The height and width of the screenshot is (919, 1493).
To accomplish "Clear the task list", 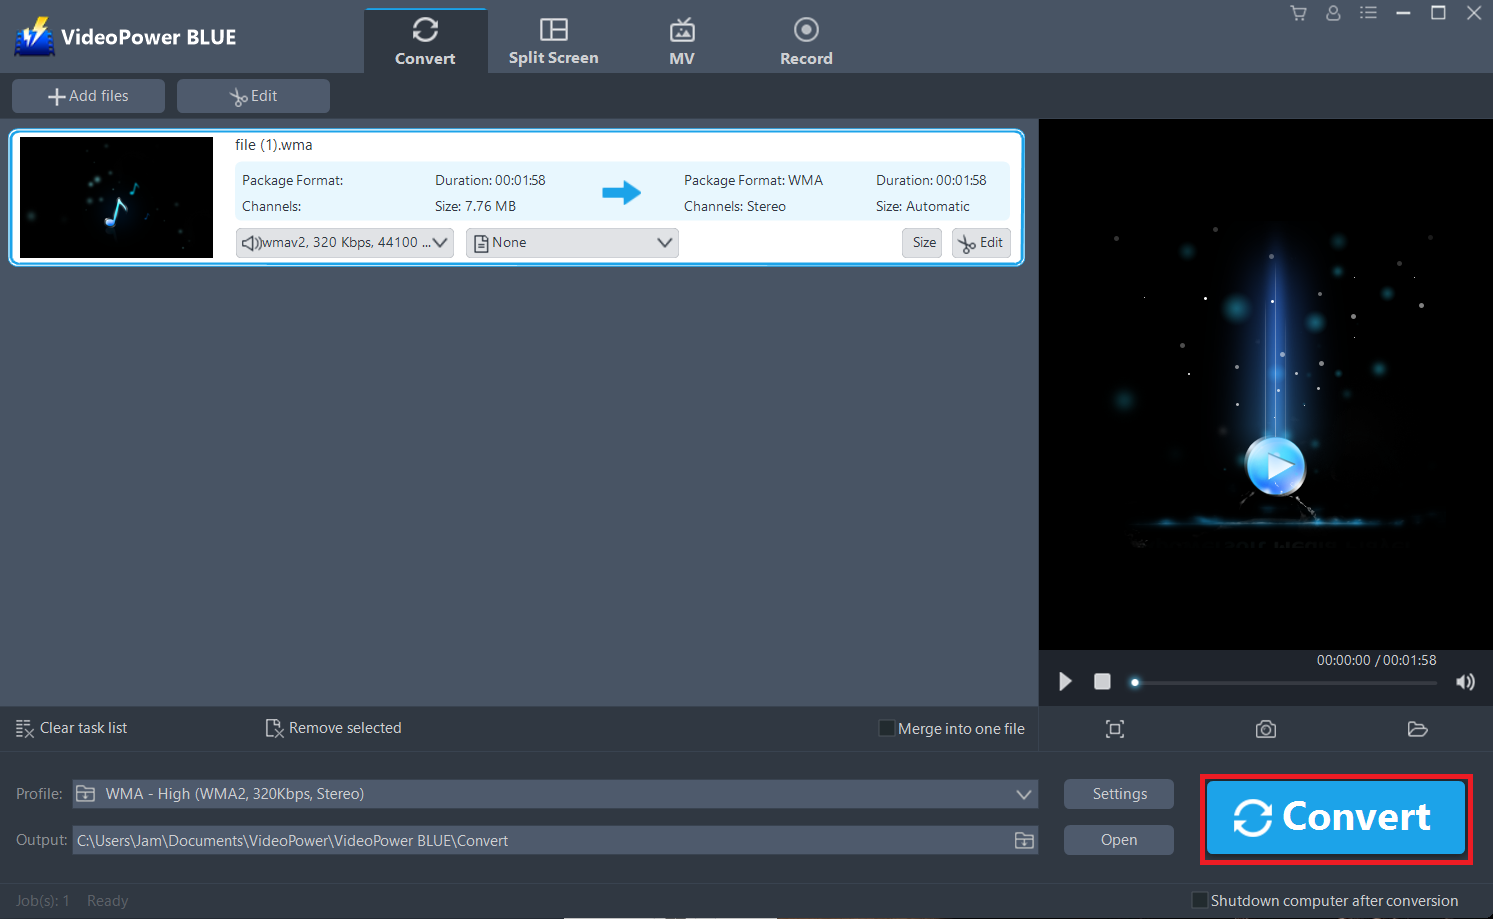I will 70,728.
